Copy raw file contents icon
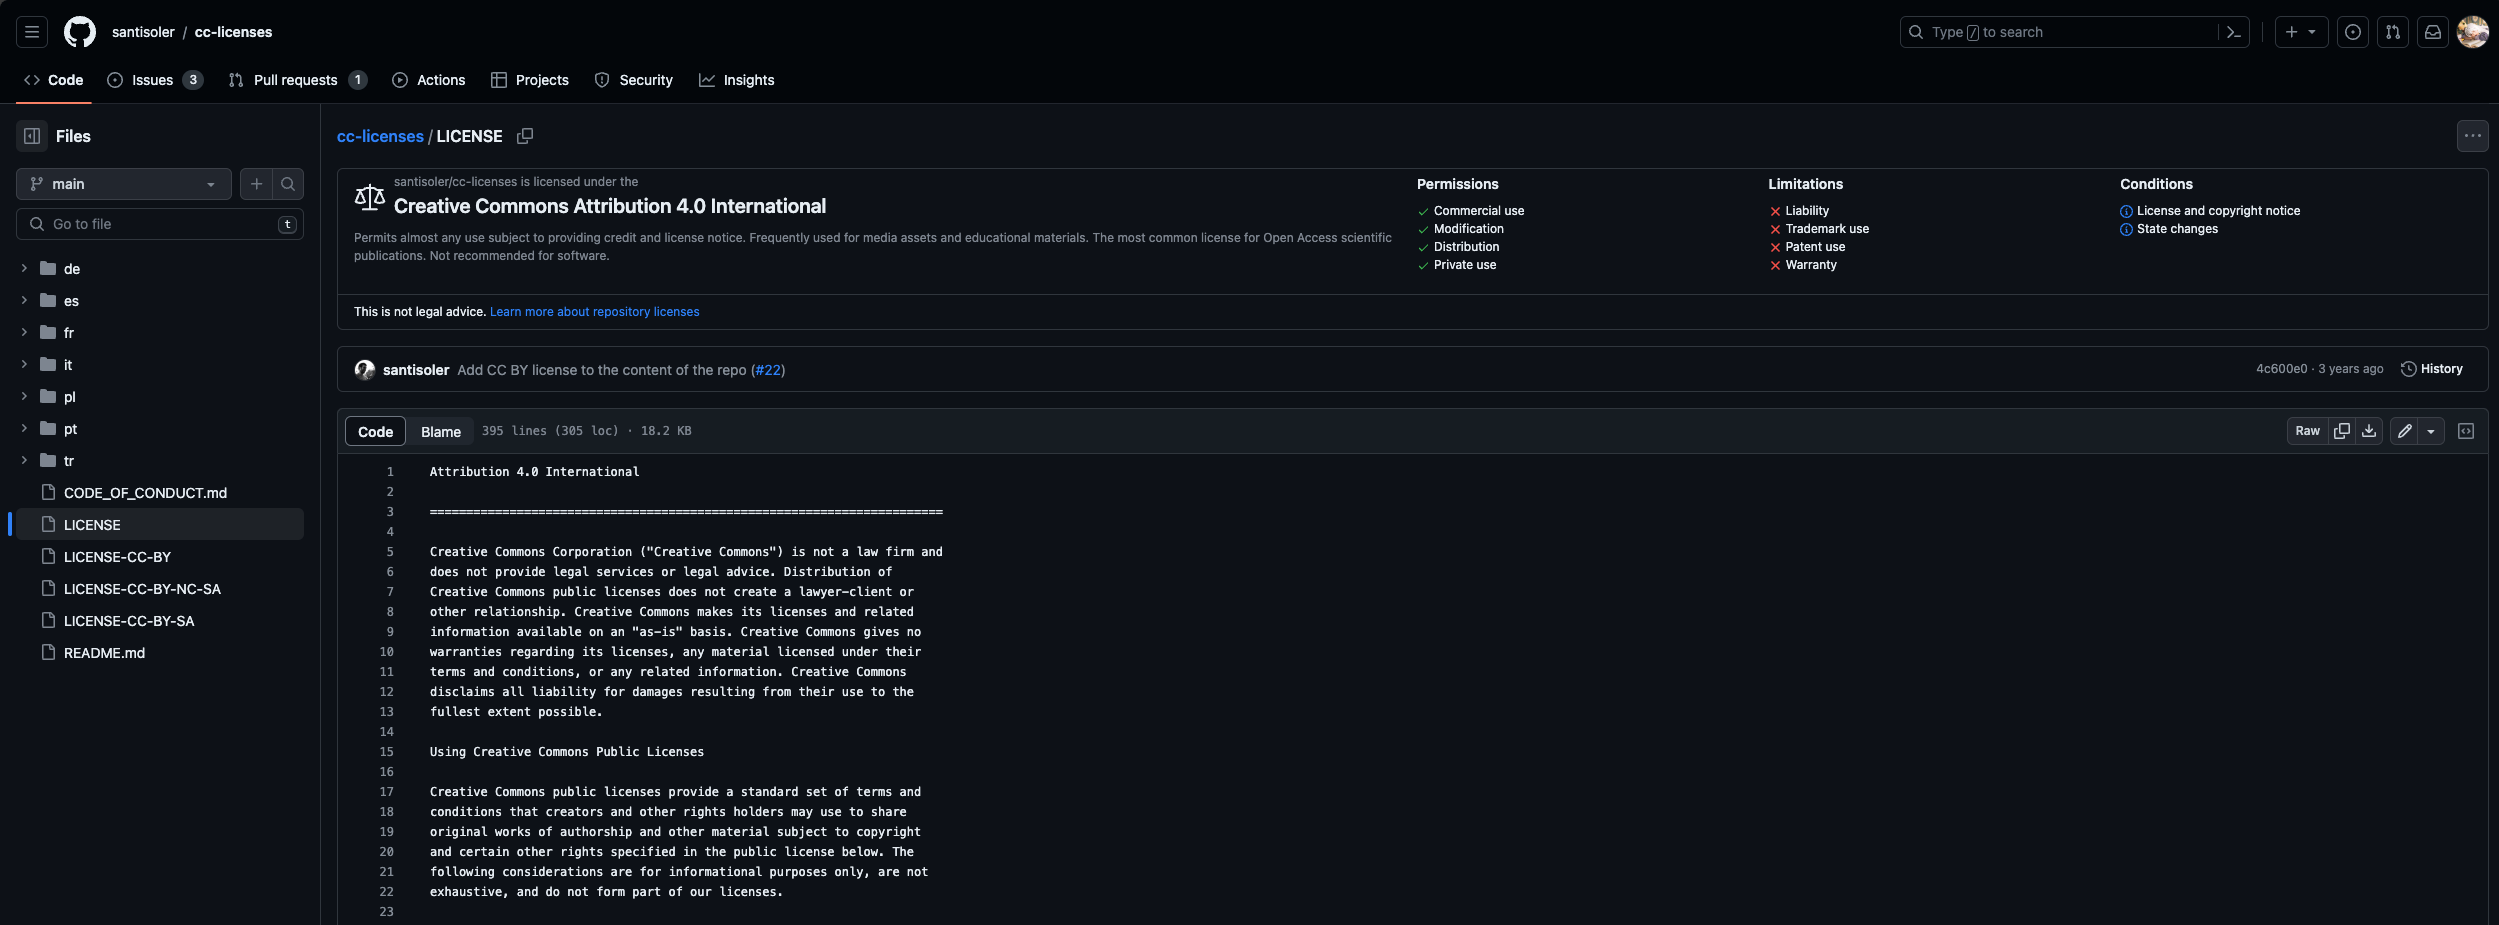2499x925 pixels. pyautogui.click(x=2342, y=431)
